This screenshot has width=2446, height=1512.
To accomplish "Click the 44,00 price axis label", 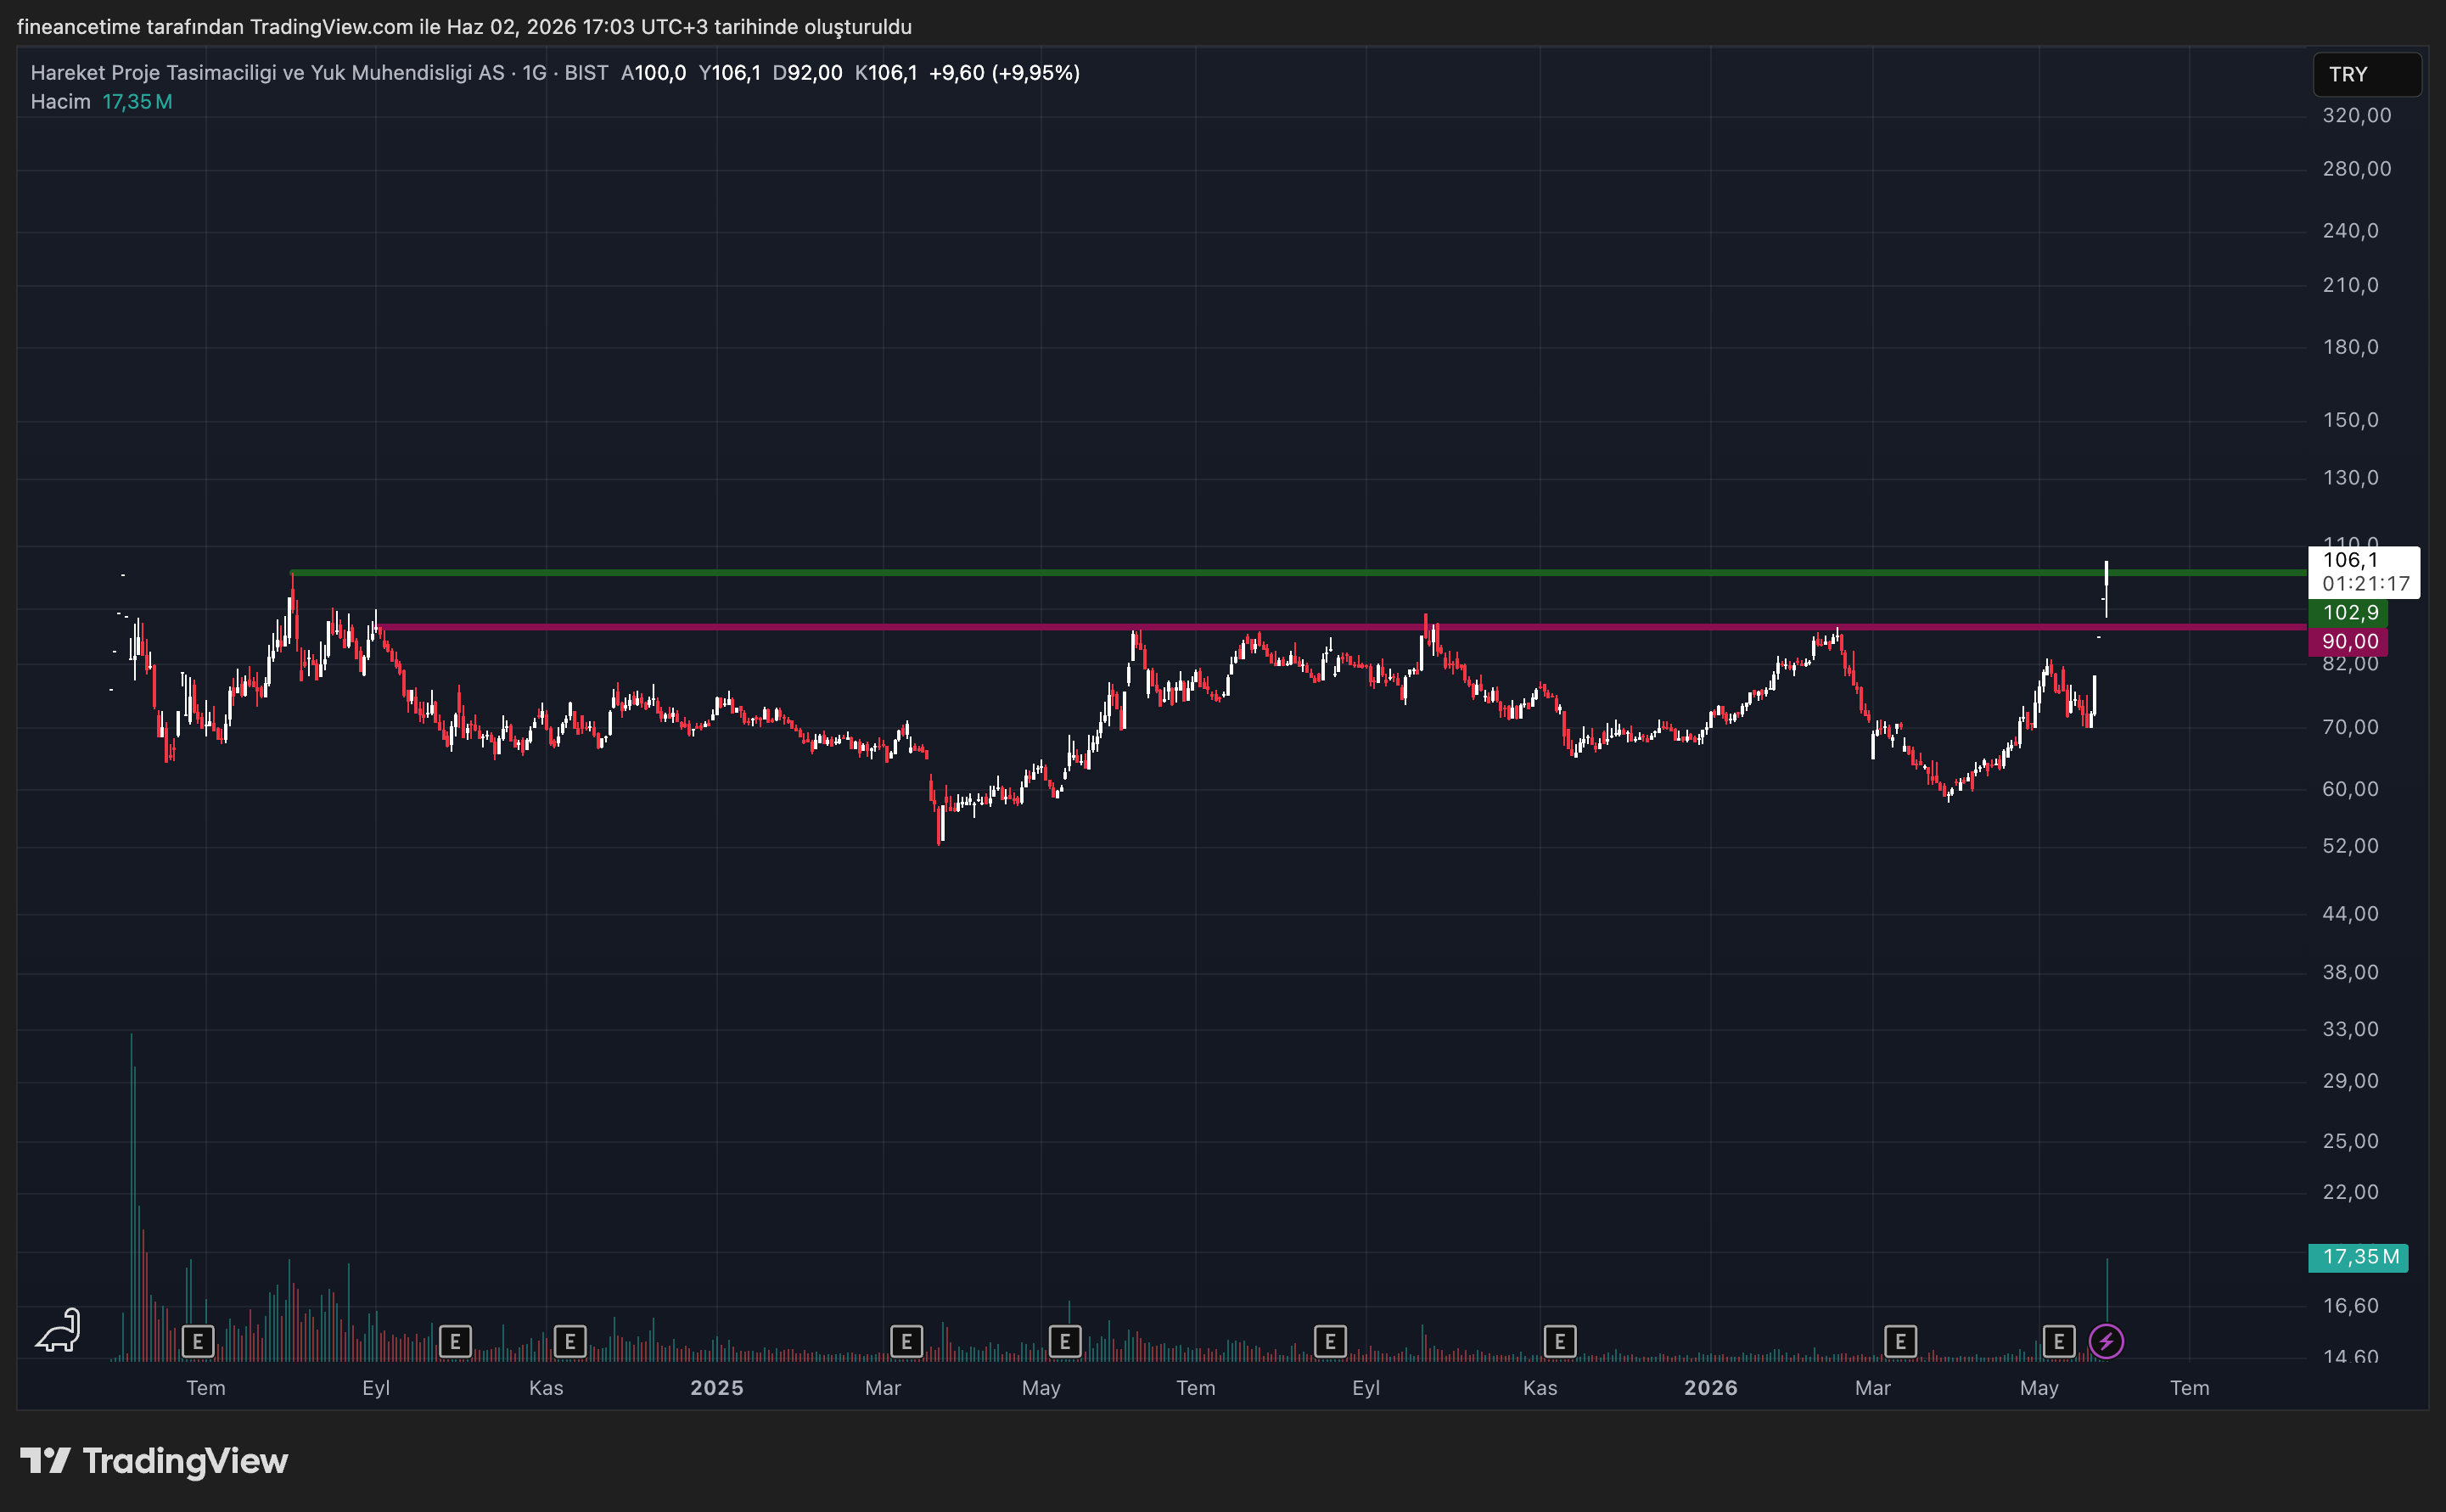I will point(2350,914).
